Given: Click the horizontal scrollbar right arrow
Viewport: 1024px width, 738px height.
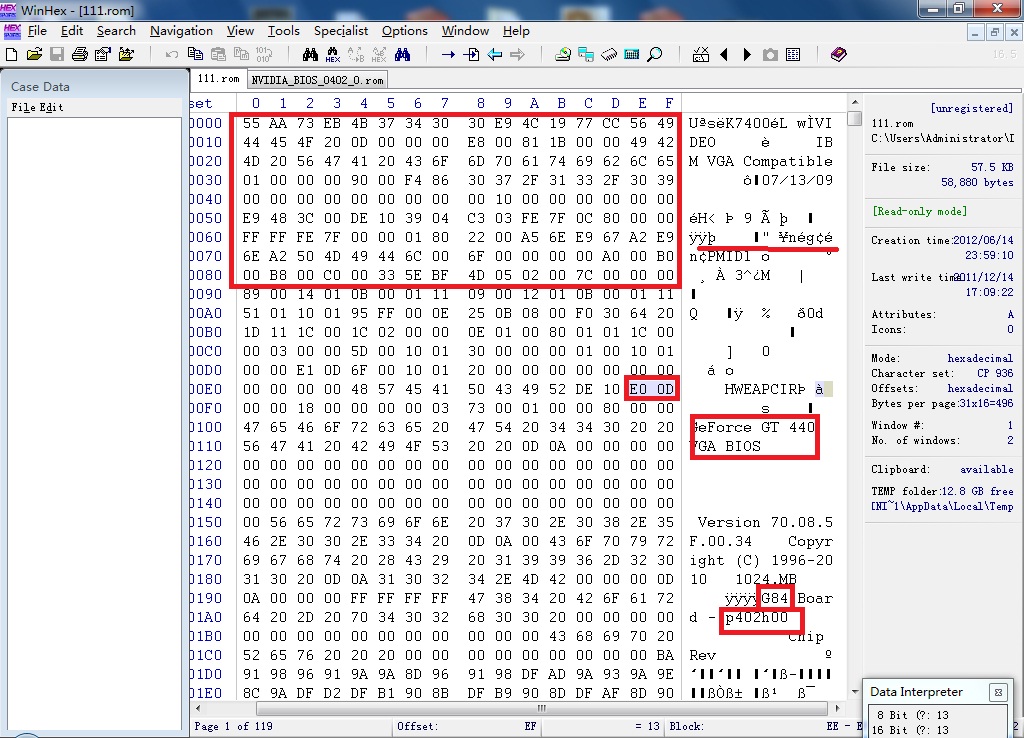Looking at the screenshot, I should (838, 708).
